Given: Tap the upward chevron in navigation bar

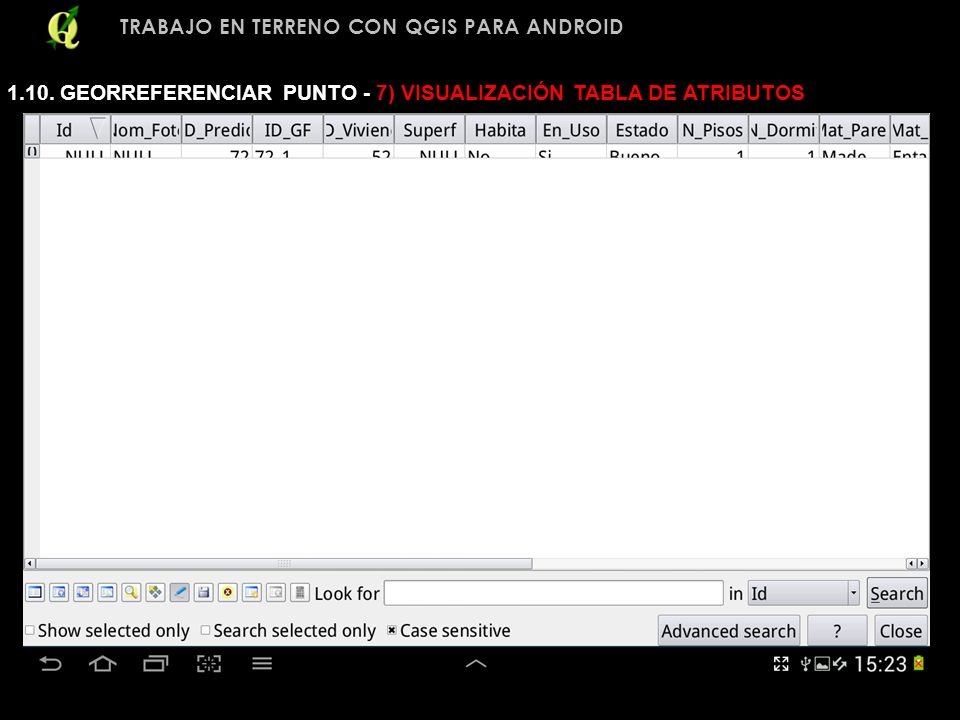Looking at the screenshot, I should click(476, 664).
